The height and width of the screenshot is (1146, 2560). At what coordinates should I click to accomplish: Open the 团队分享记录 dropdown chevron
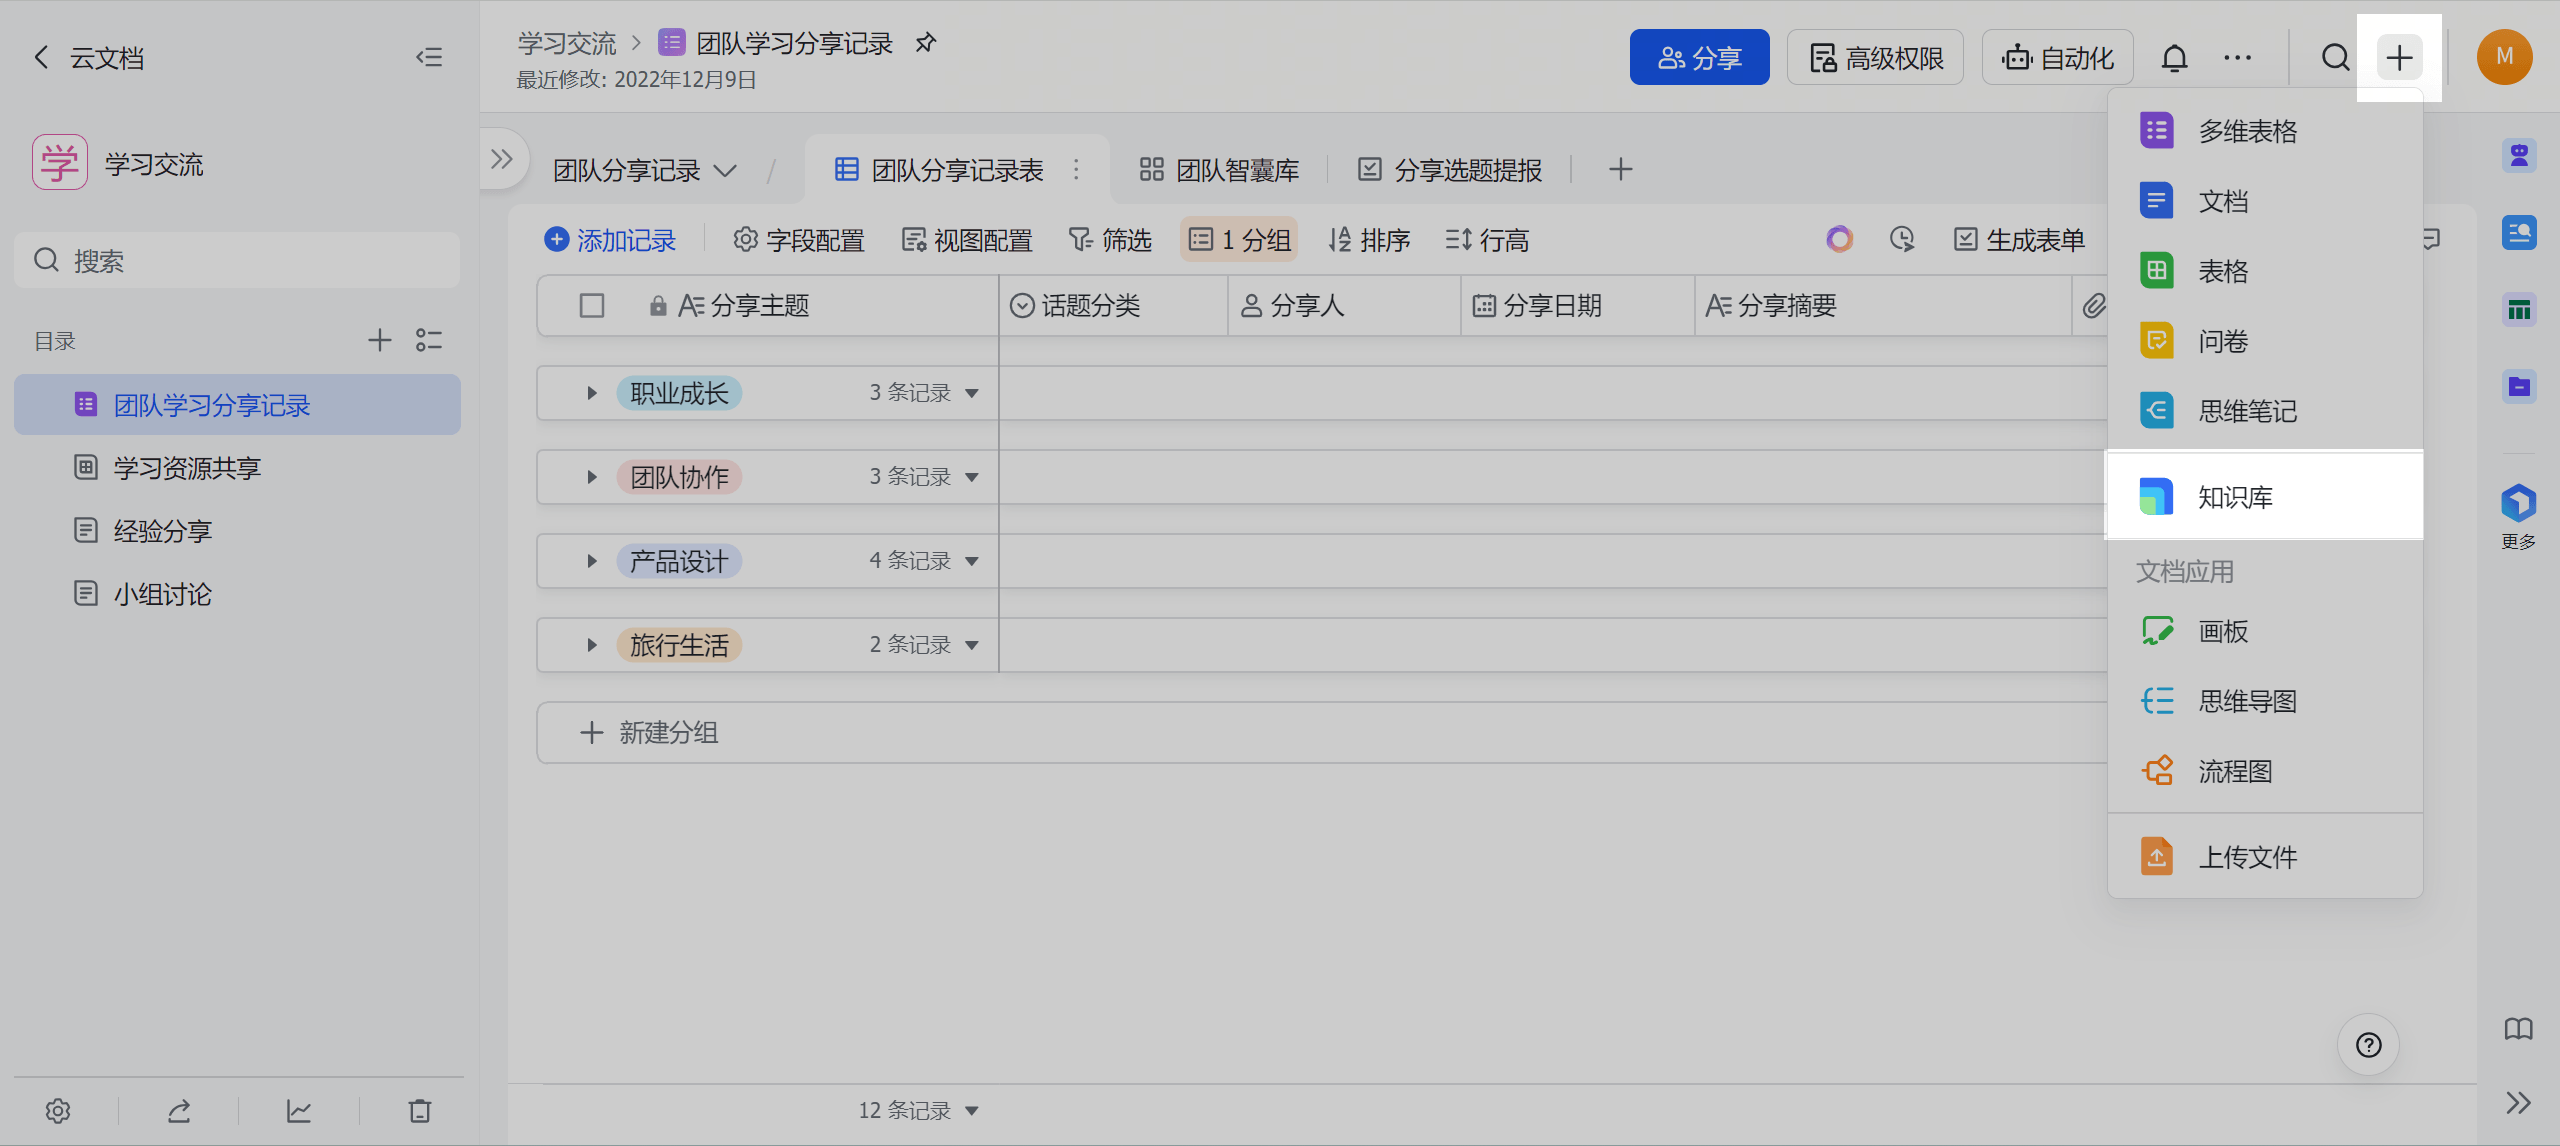pos(726,171)
